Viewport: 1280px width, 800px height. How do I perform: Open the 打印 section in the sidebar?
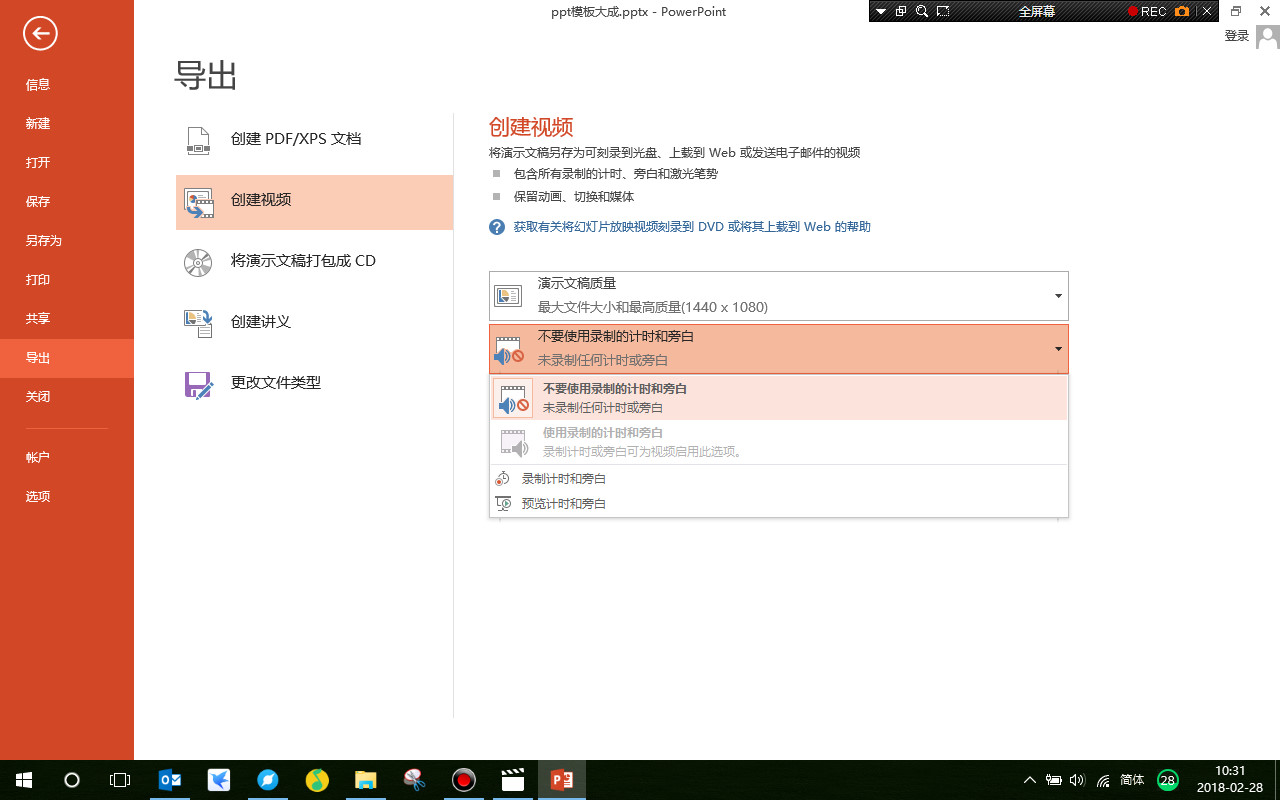[x=38, y=279]
